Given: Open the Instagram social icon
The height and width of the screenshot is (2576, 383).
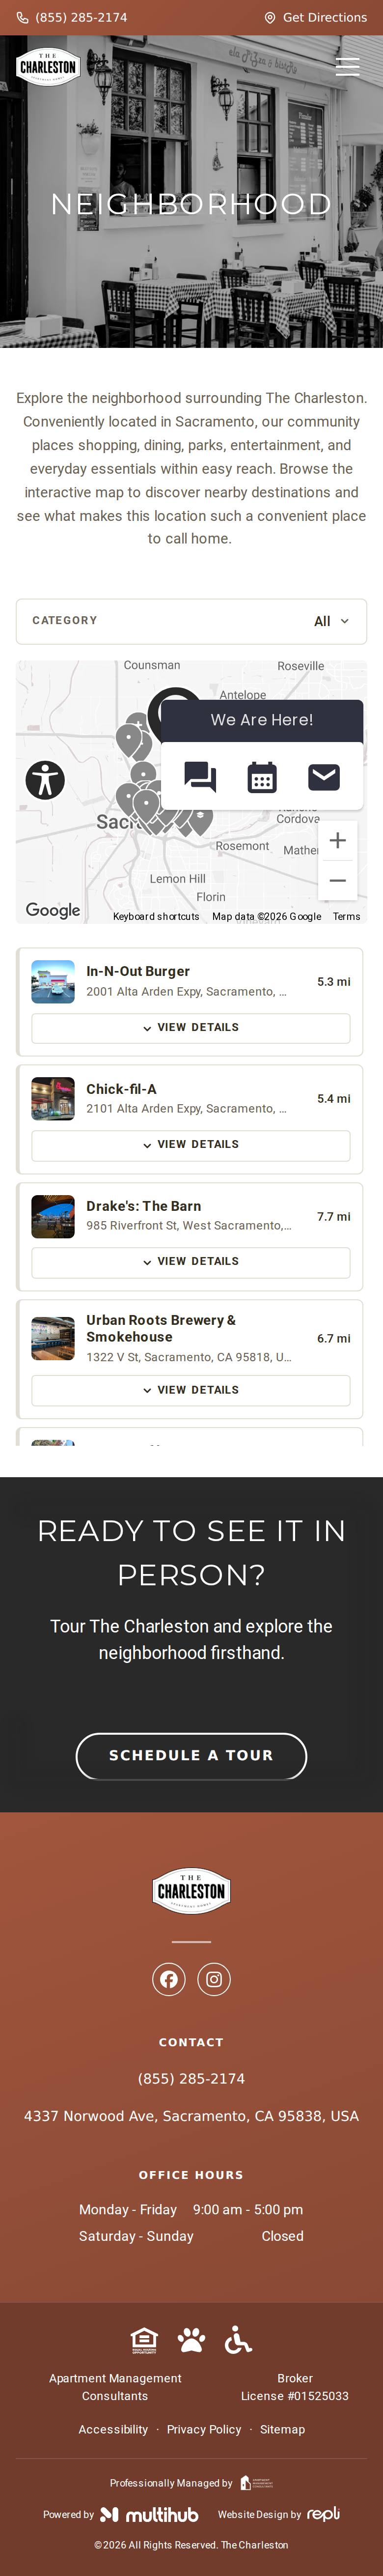Looking at the screenshot, I should coord(214,1979).
